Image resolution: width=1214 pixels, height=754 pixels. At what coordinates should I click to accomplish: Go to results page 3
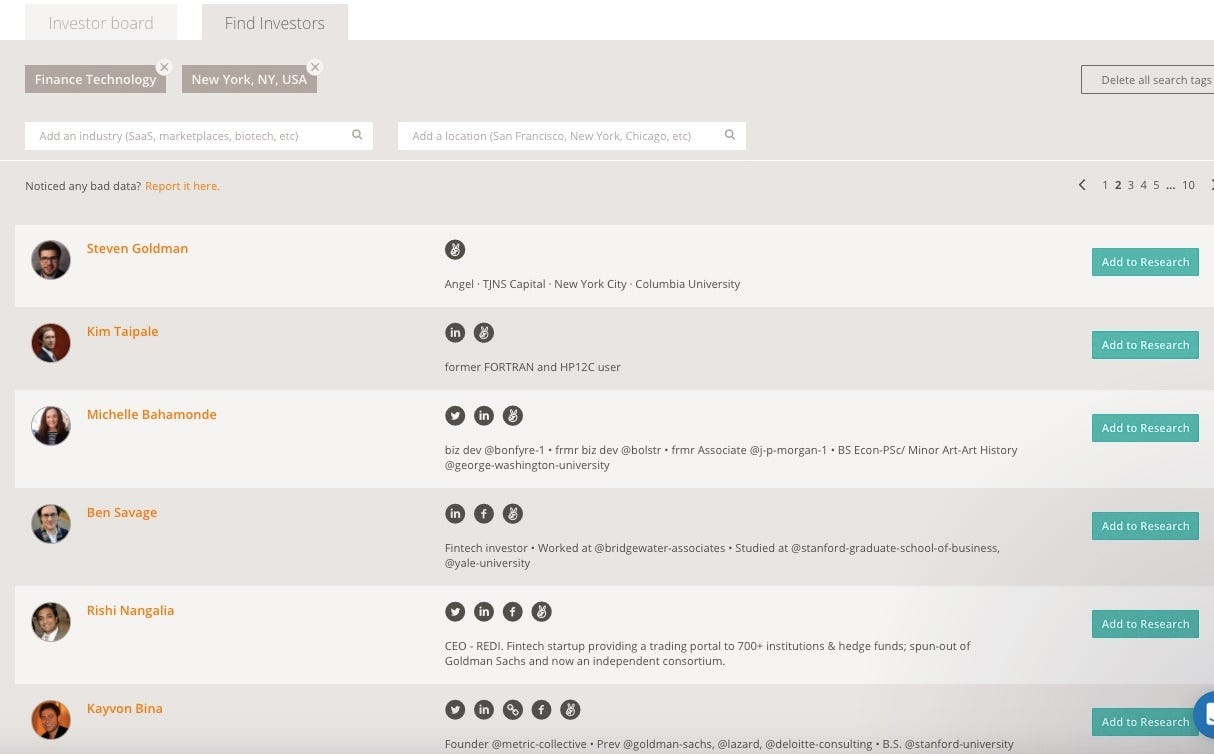pos(1131,185)
